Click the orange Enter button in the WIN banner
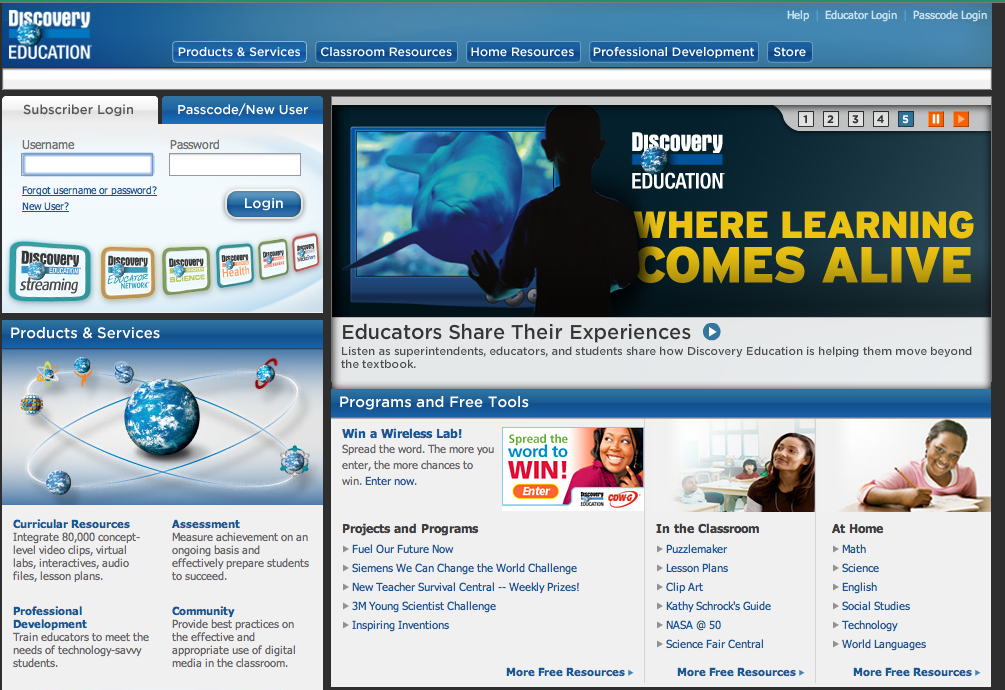The image size is (1005, 690). (536, 491)
